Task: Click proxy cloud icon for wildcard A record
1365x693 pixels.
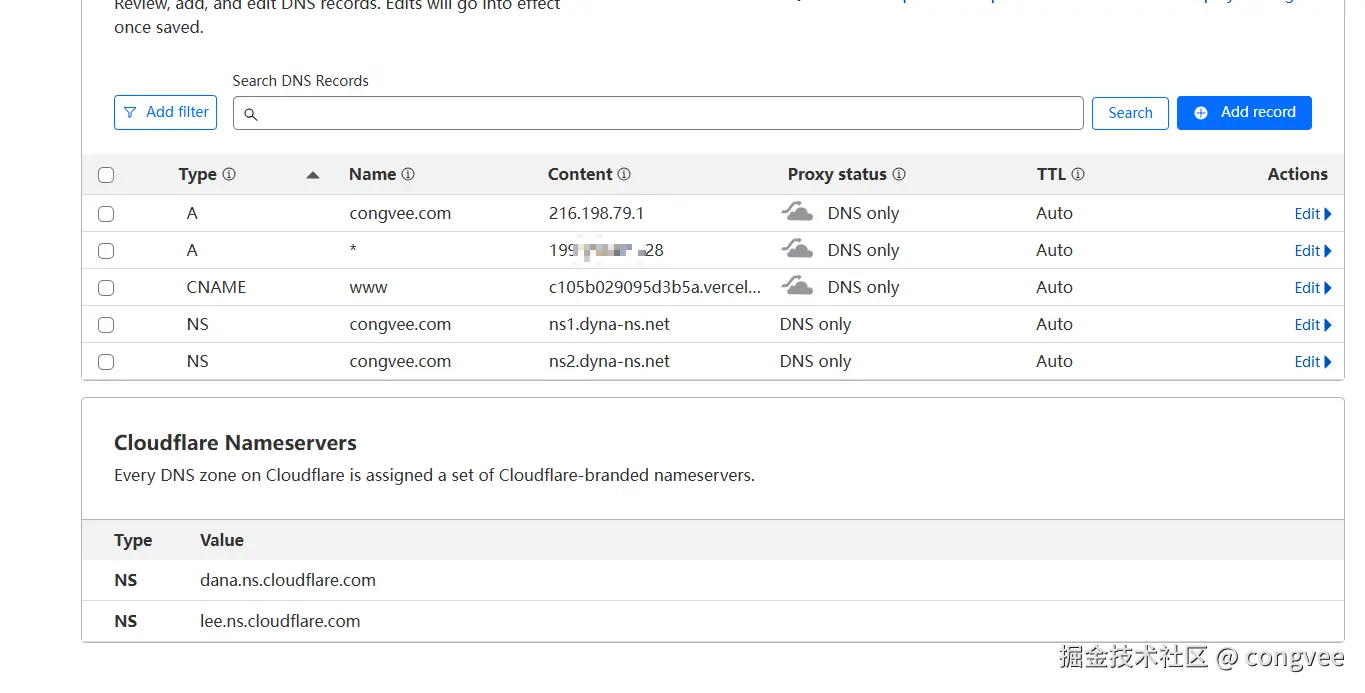Action: click(x=797, y=250)
